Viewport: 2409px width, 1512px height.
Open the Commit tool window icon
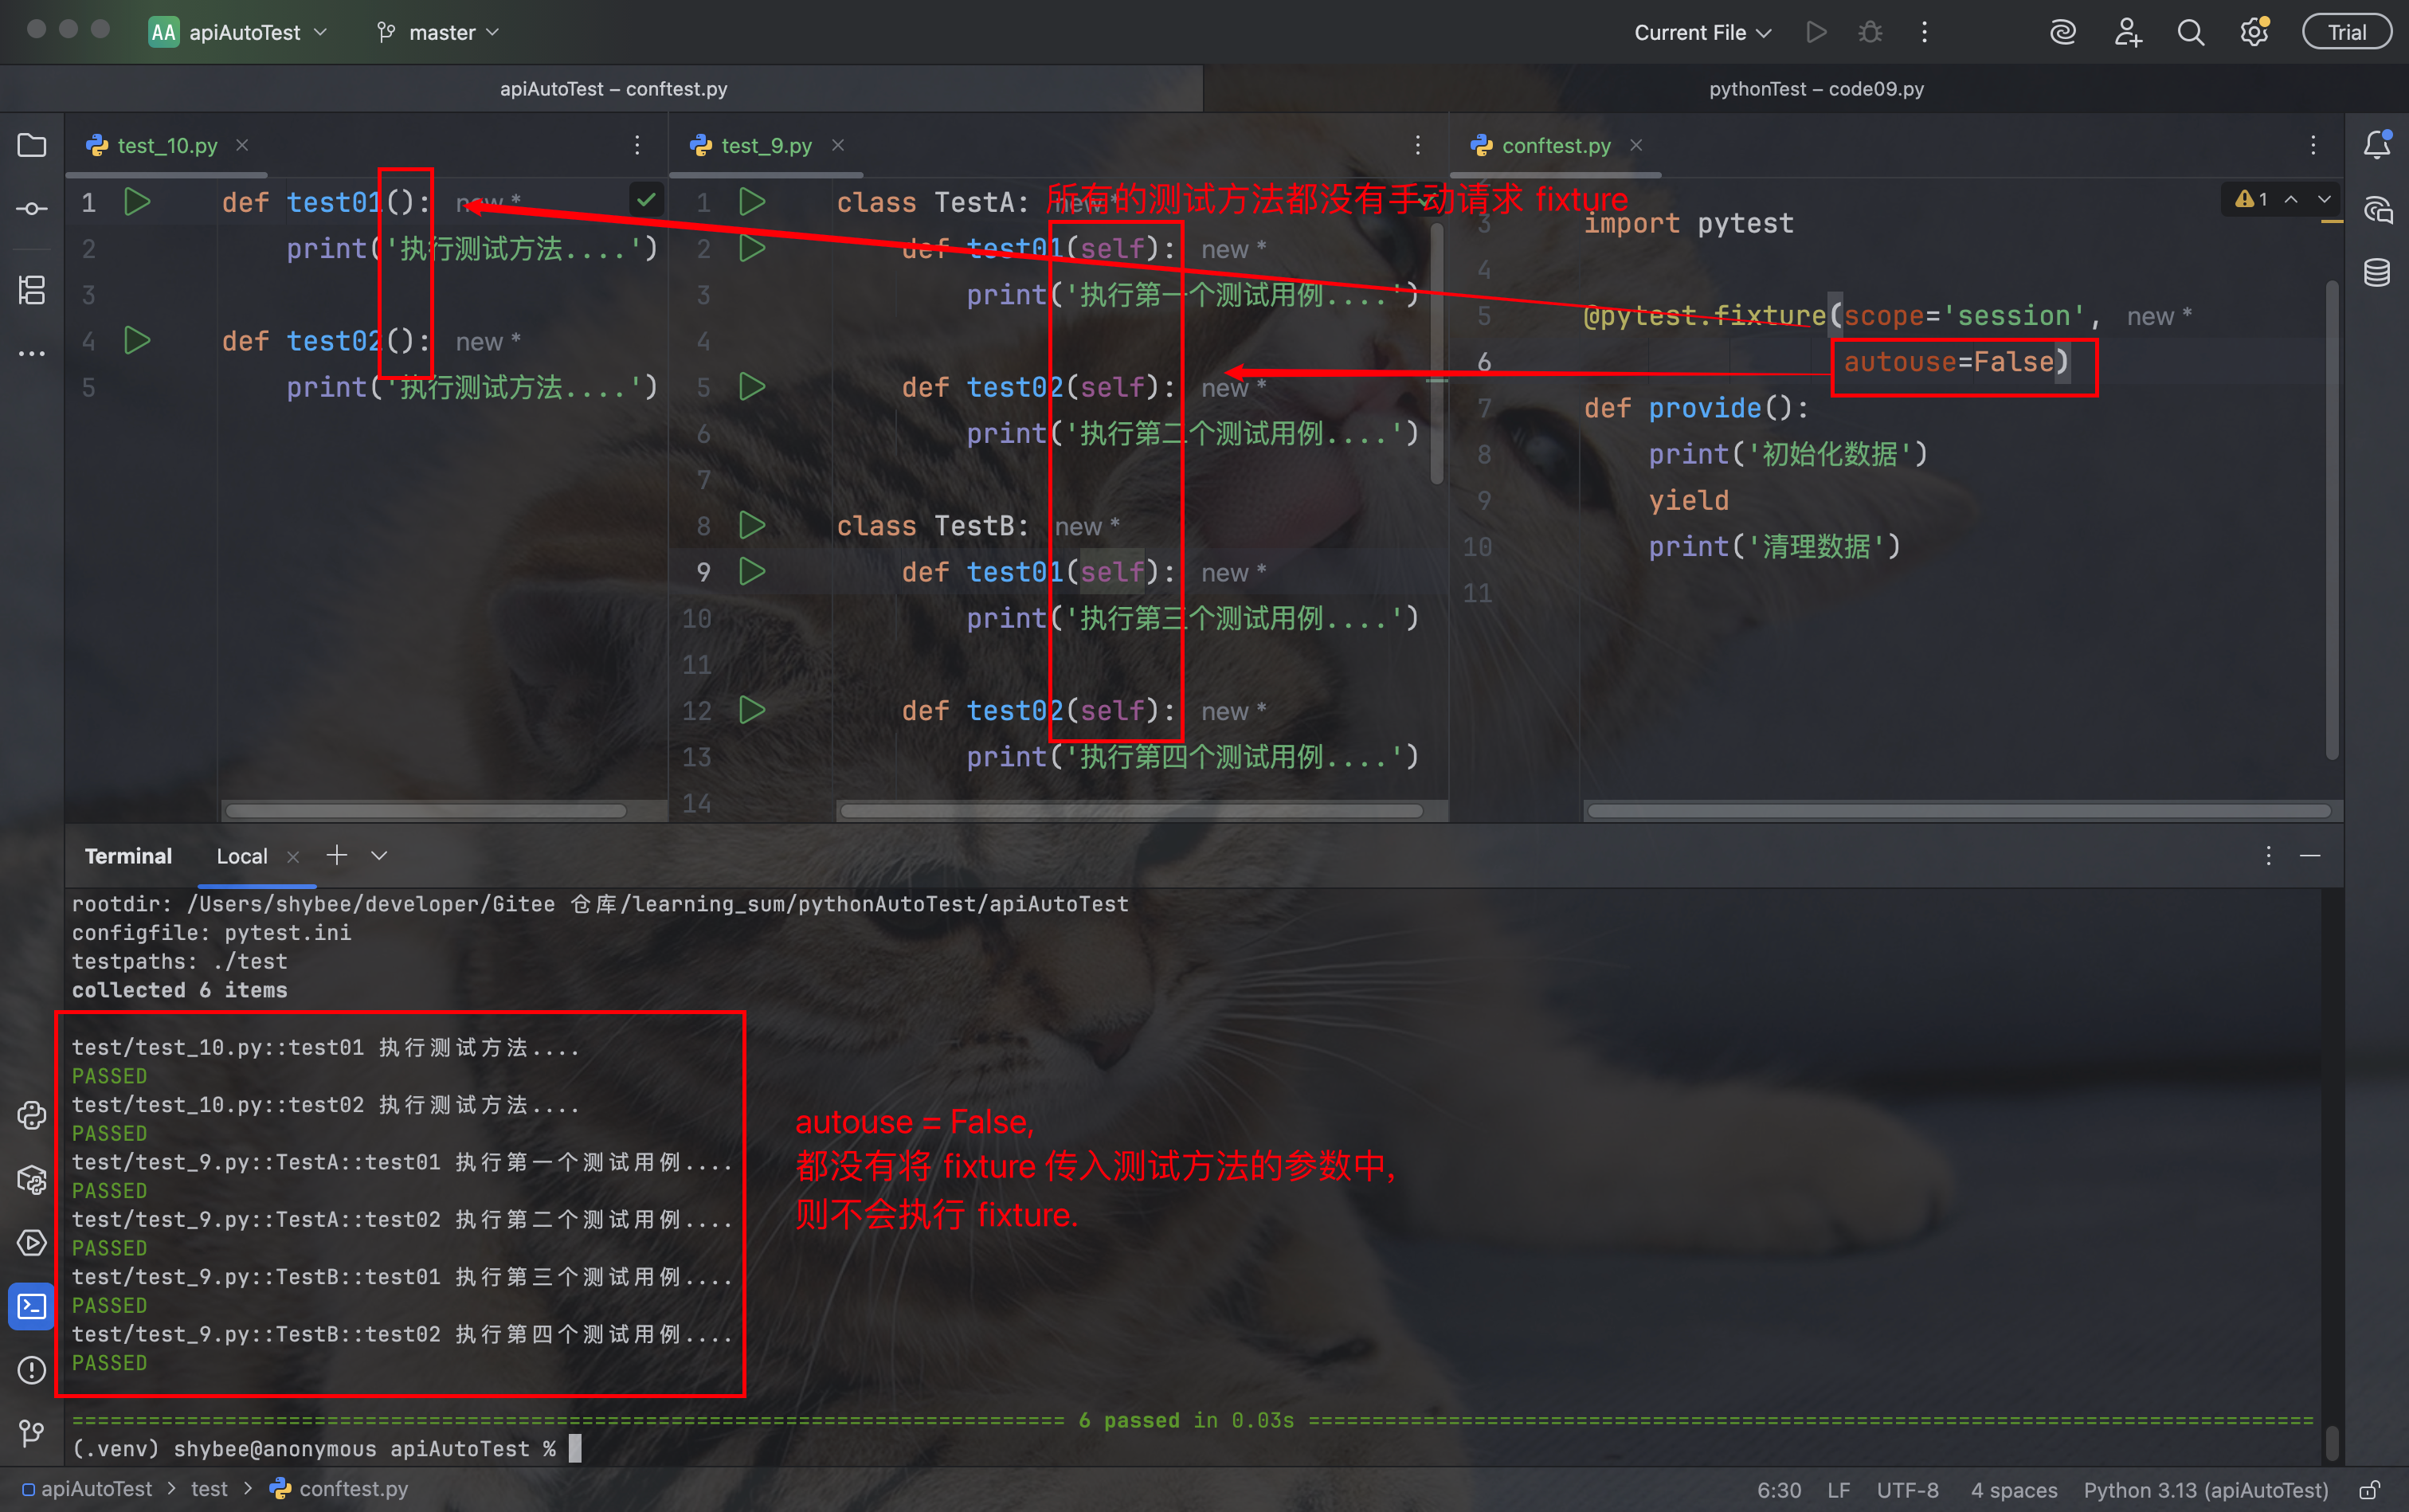pyautogui.click(x=32, y=209)
